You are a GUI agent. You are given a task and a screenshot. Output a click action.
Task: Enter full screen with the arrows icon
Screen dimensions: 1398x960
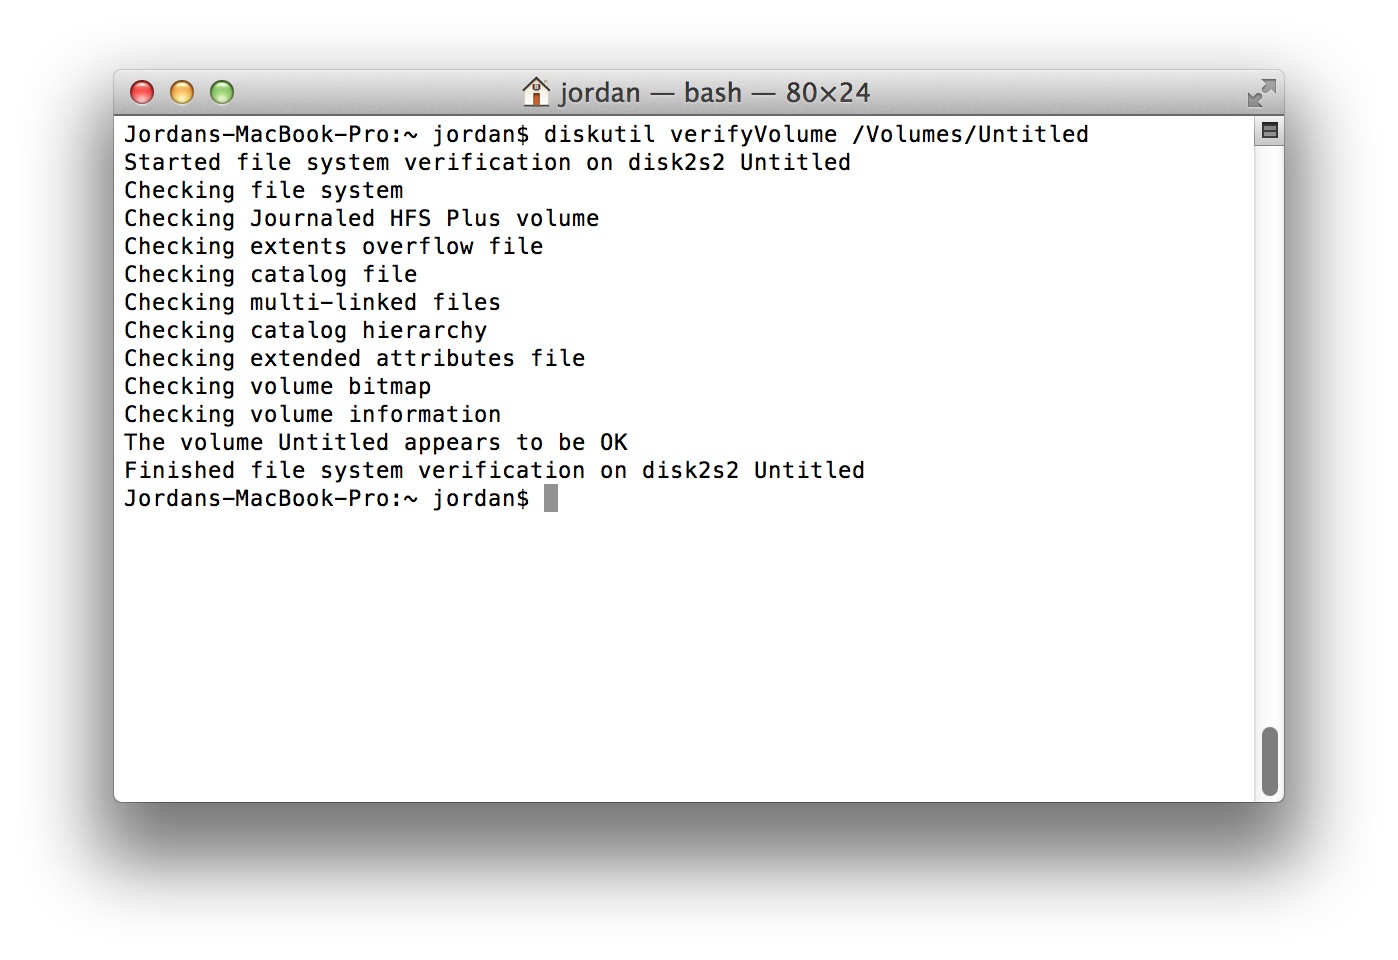[1261, 93]
